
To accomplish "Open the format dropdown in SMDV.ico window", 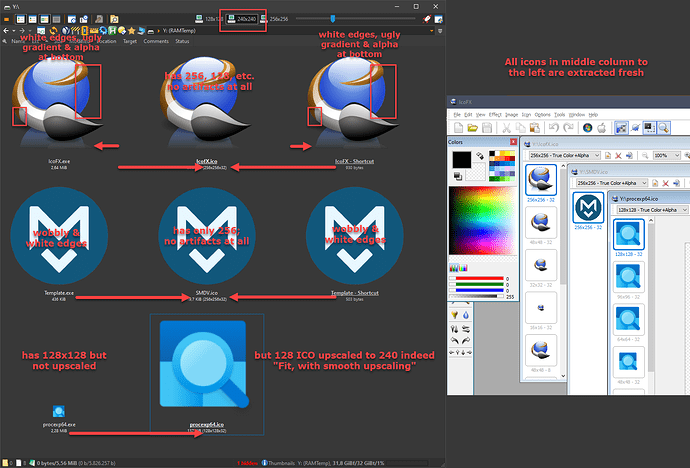I will click(611, 183).
